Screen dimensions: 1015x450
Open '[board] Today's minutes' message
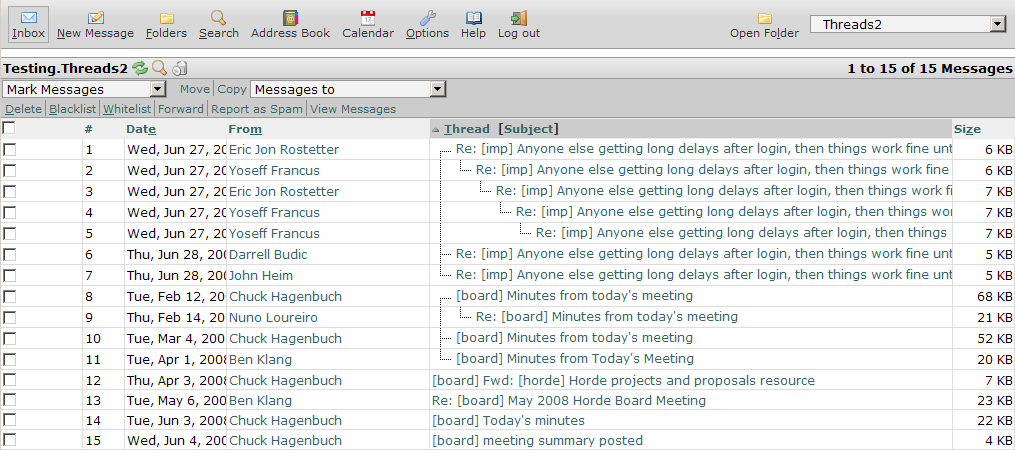[508, 421]
